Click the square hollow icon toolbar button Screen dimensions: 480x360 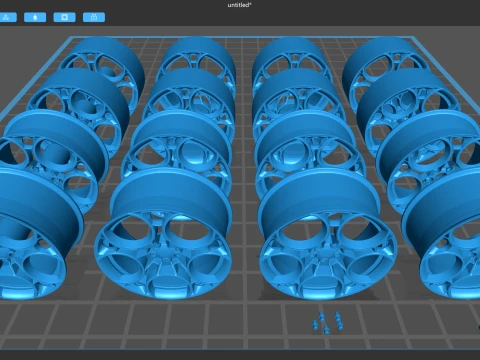[x=64, y=17]
